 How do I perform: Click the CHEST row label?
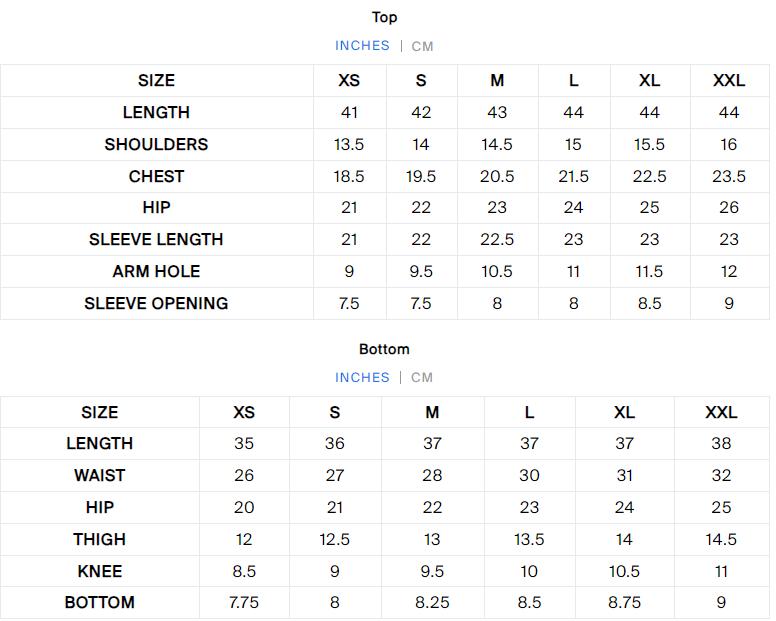(156, 177)
